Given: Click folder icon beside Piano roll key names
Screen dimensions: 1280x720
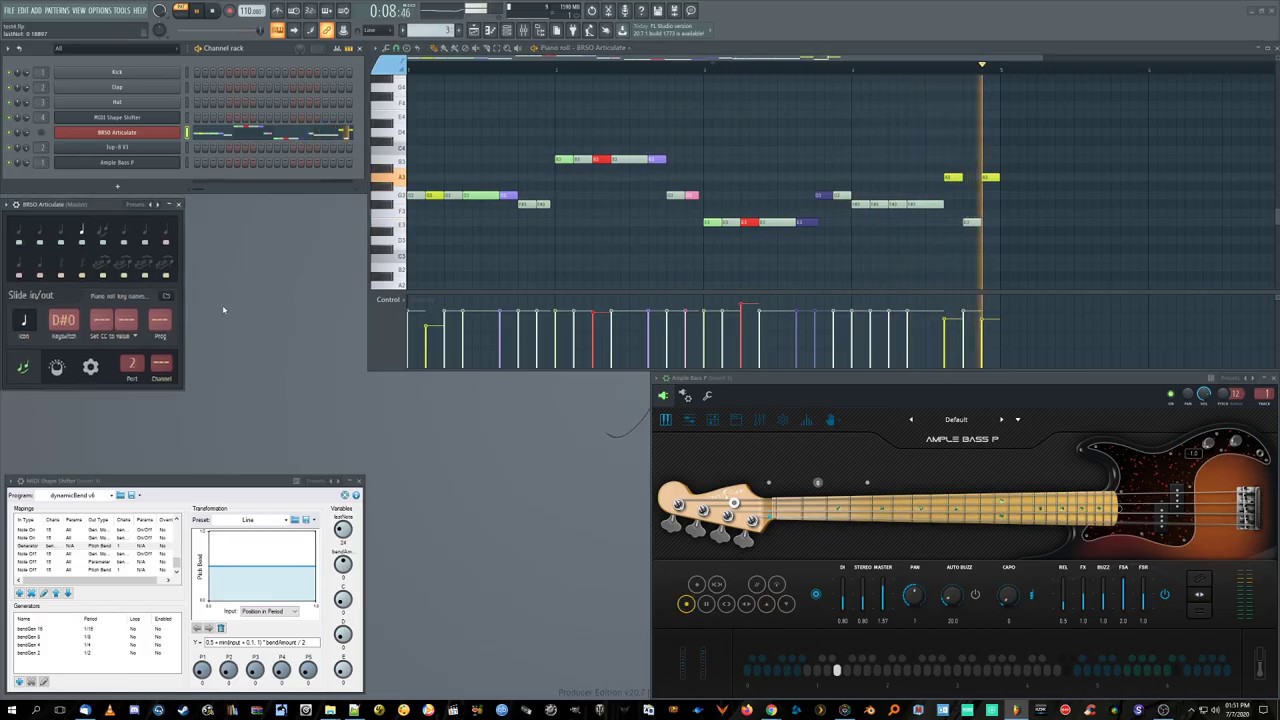Looking at the screenshot, I should point(166,296).
